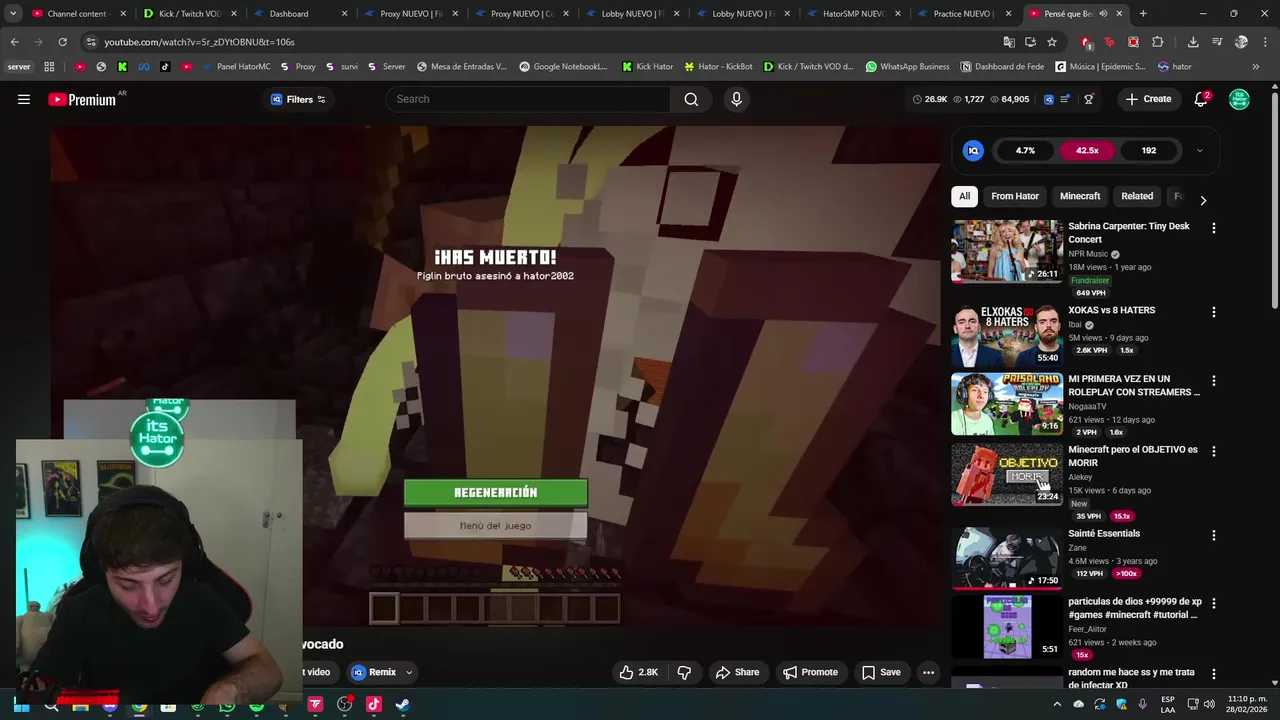The image size is (1280, 720).
Task: Open Steam icon in Windows taskbar
Action: tap(402, 704)
